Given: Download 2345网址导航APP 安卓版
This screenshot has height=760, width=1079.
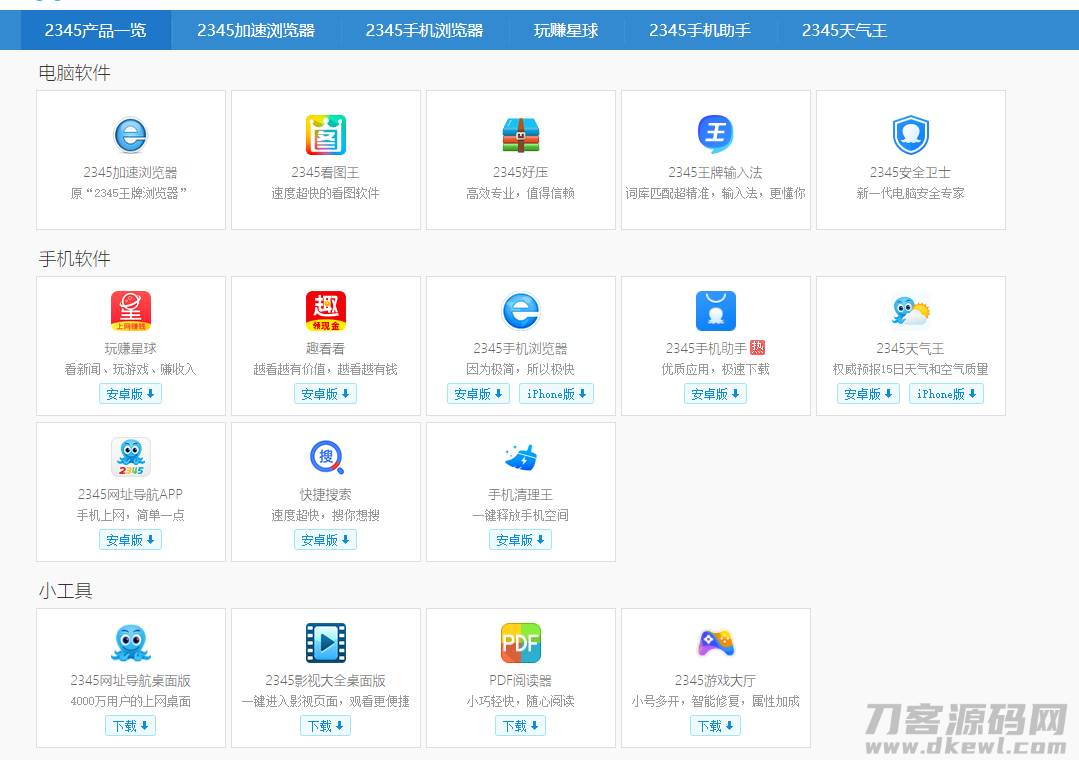Looking at the screenshot, I should (x=130, y=540).
